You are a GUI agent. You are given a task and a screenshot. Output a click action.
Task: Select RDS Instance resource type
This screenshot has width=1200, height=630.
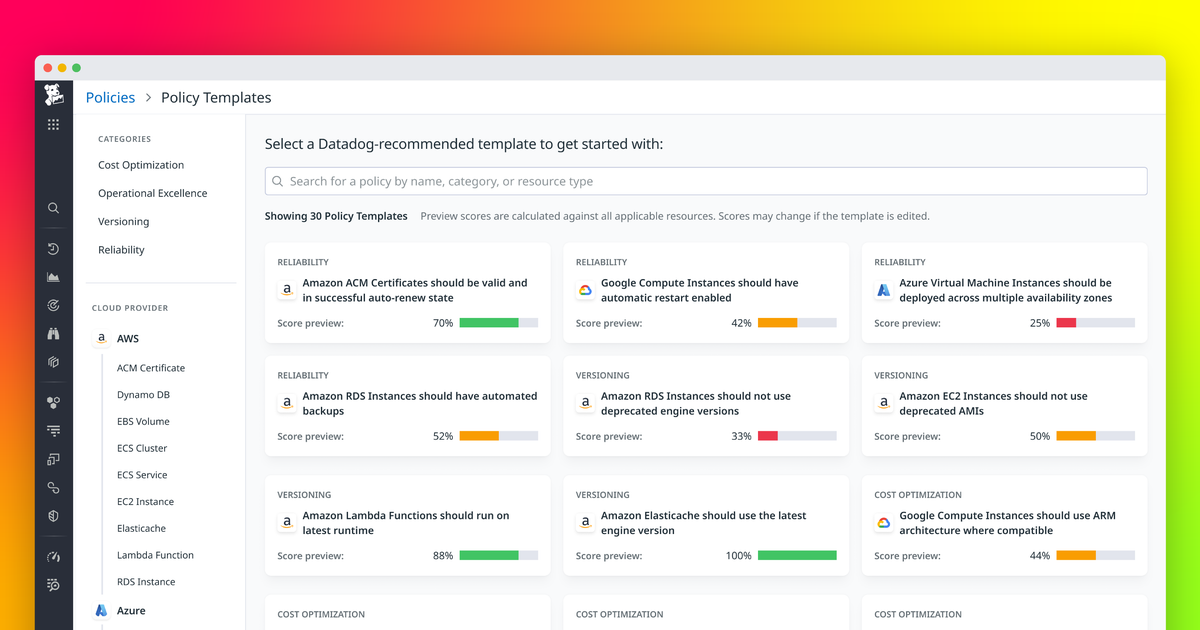coord(146,582)
